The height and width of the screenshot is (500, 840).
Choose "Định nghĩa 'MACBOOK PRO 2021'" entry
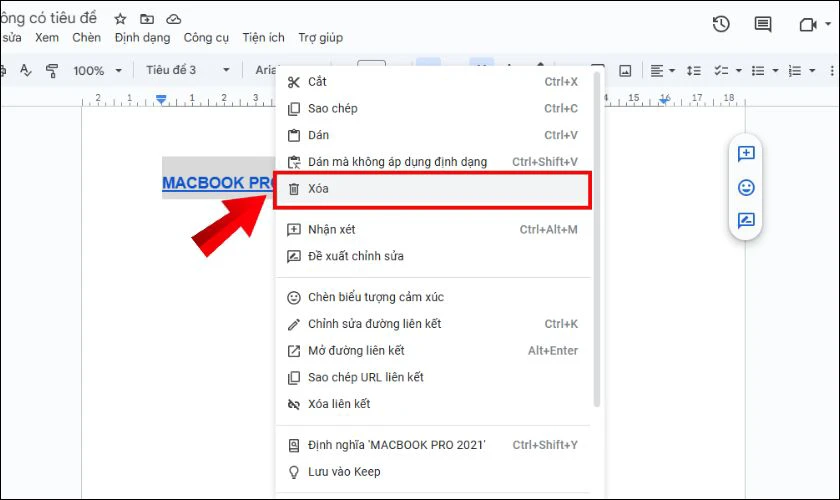click(432, 445)
